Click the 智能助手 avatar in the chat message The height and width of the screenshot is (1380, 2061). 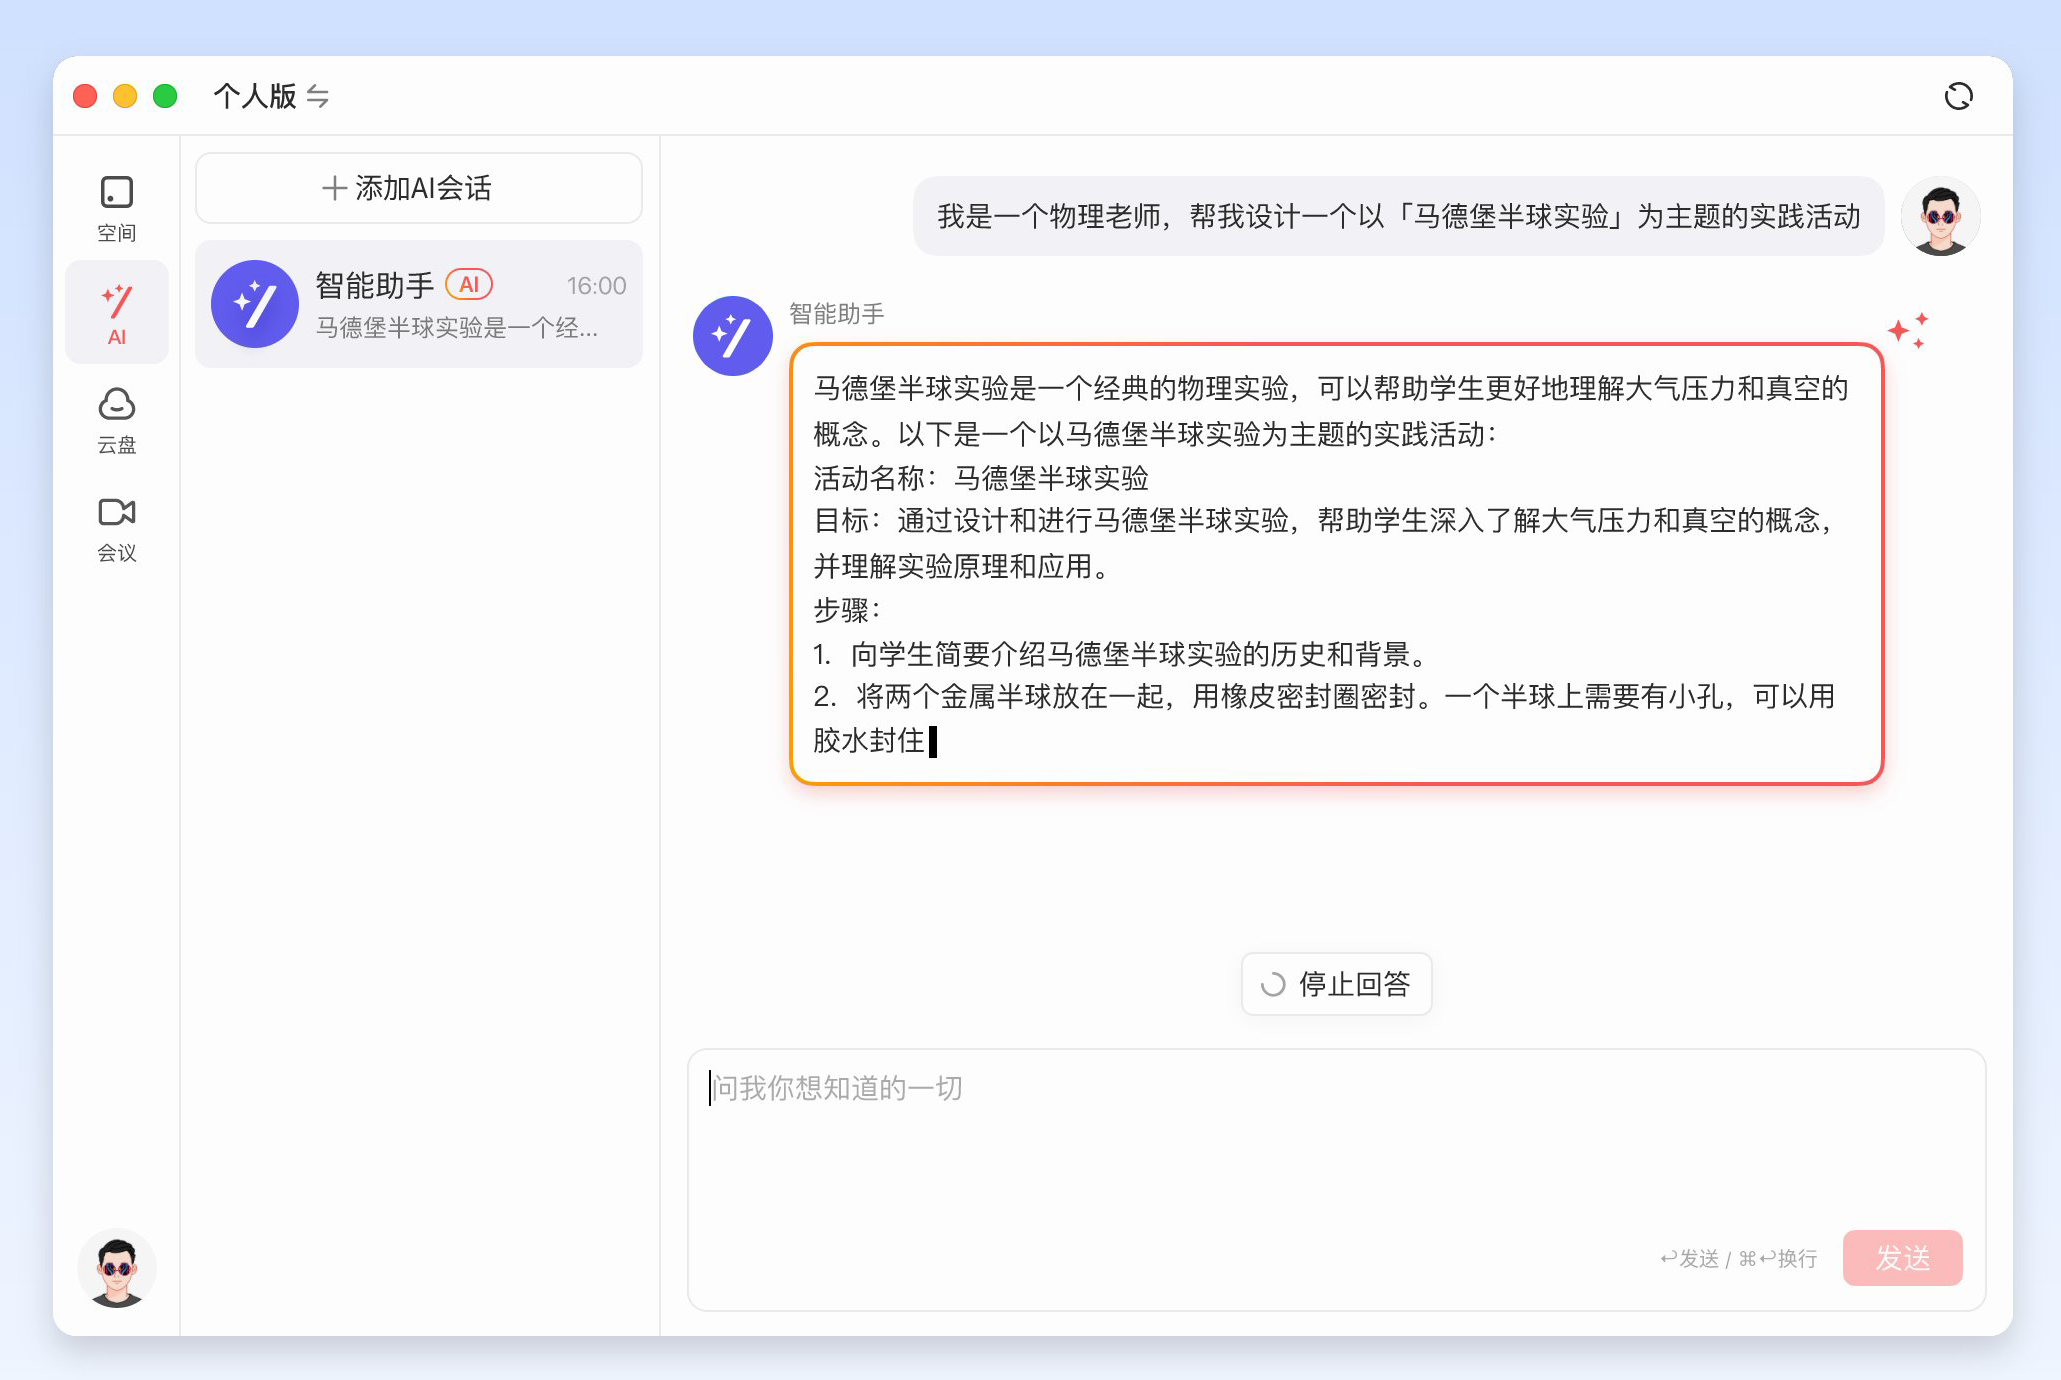(732, 336)
